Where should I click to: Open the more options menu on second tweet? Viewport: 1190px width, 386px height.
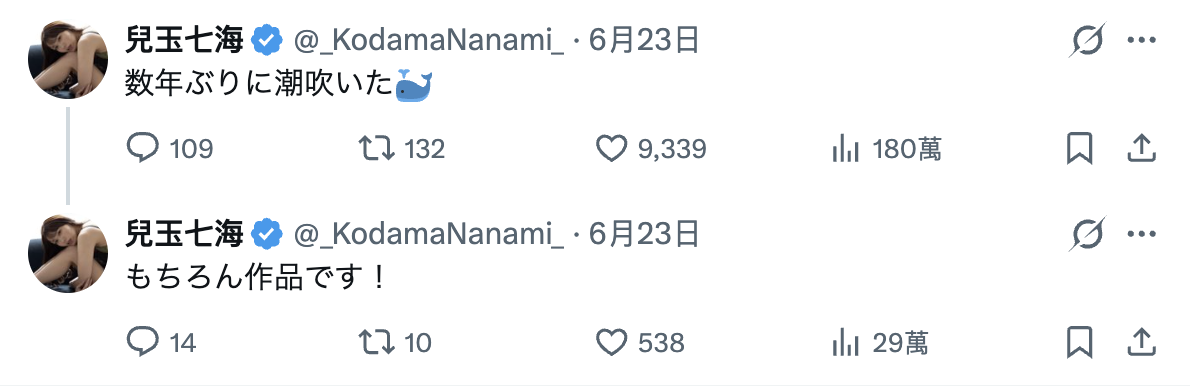click(x=1141, y=234)
